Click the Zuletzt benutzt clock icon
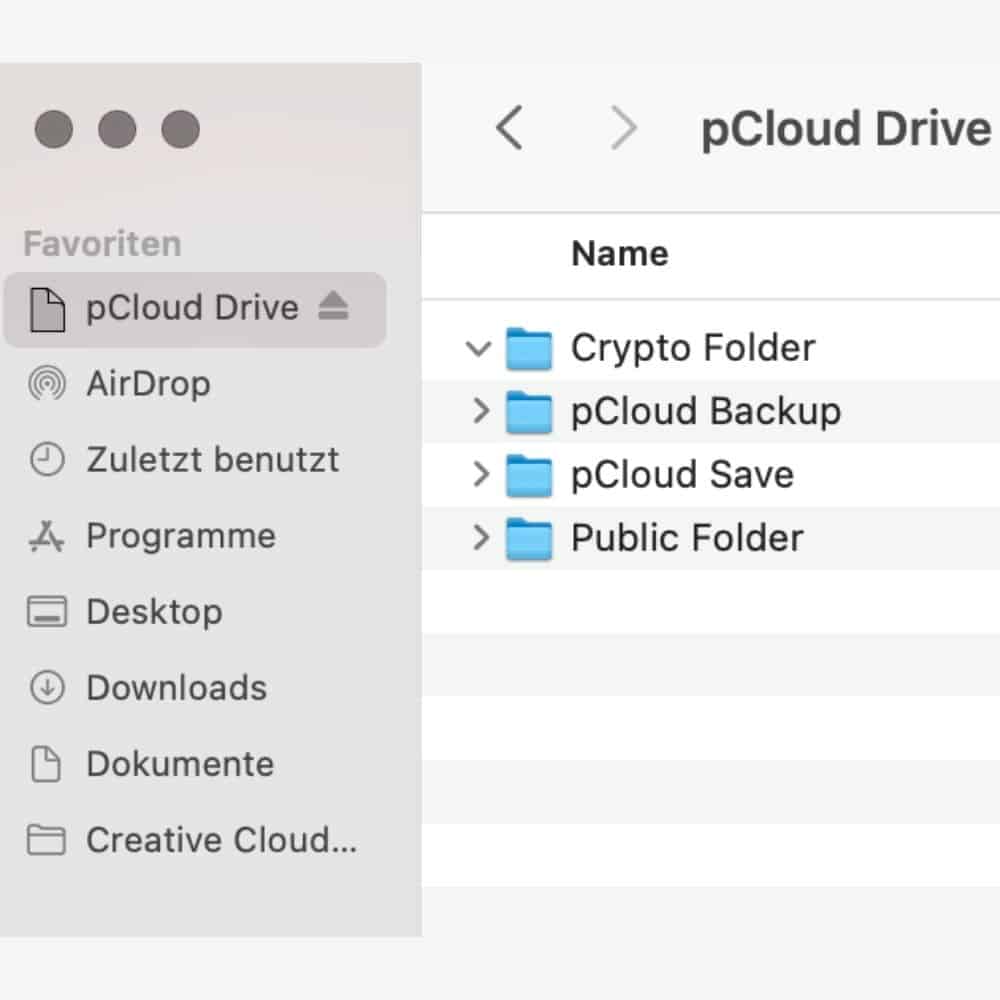 [47, 459]
